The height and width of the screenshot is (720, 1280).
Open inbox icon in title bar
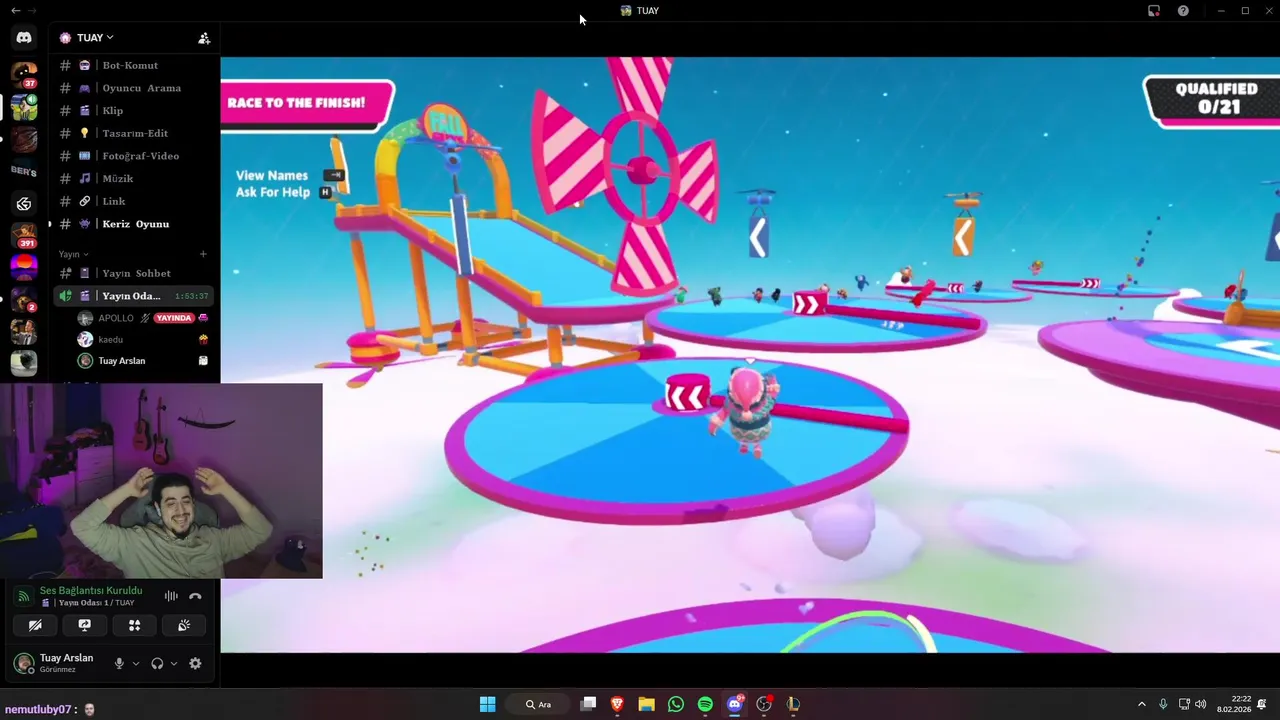[x=1154, y=11]
